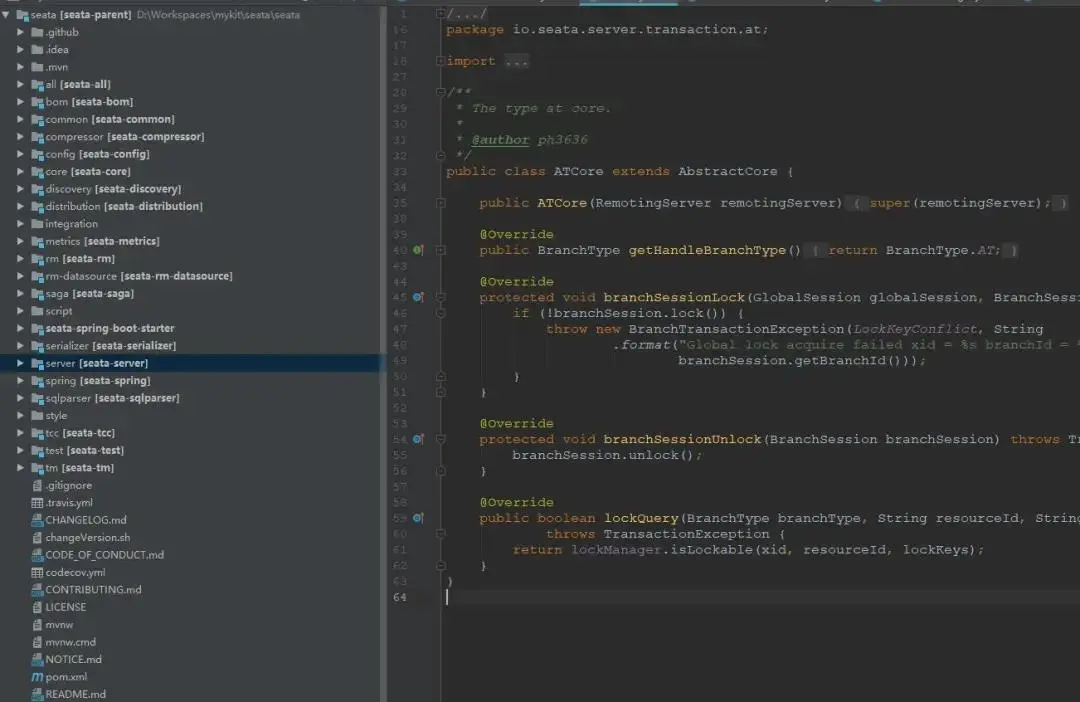Click the codecov.yml file icon
The height and width of the screenshot is (702, 1080).
point(37,572)
